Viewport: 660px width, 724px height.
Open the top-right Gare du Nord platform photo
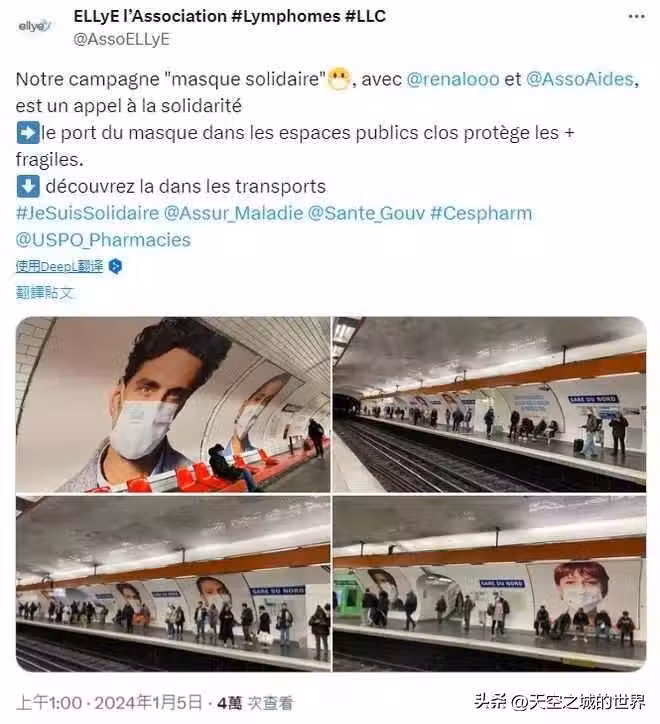click(490, 404)
